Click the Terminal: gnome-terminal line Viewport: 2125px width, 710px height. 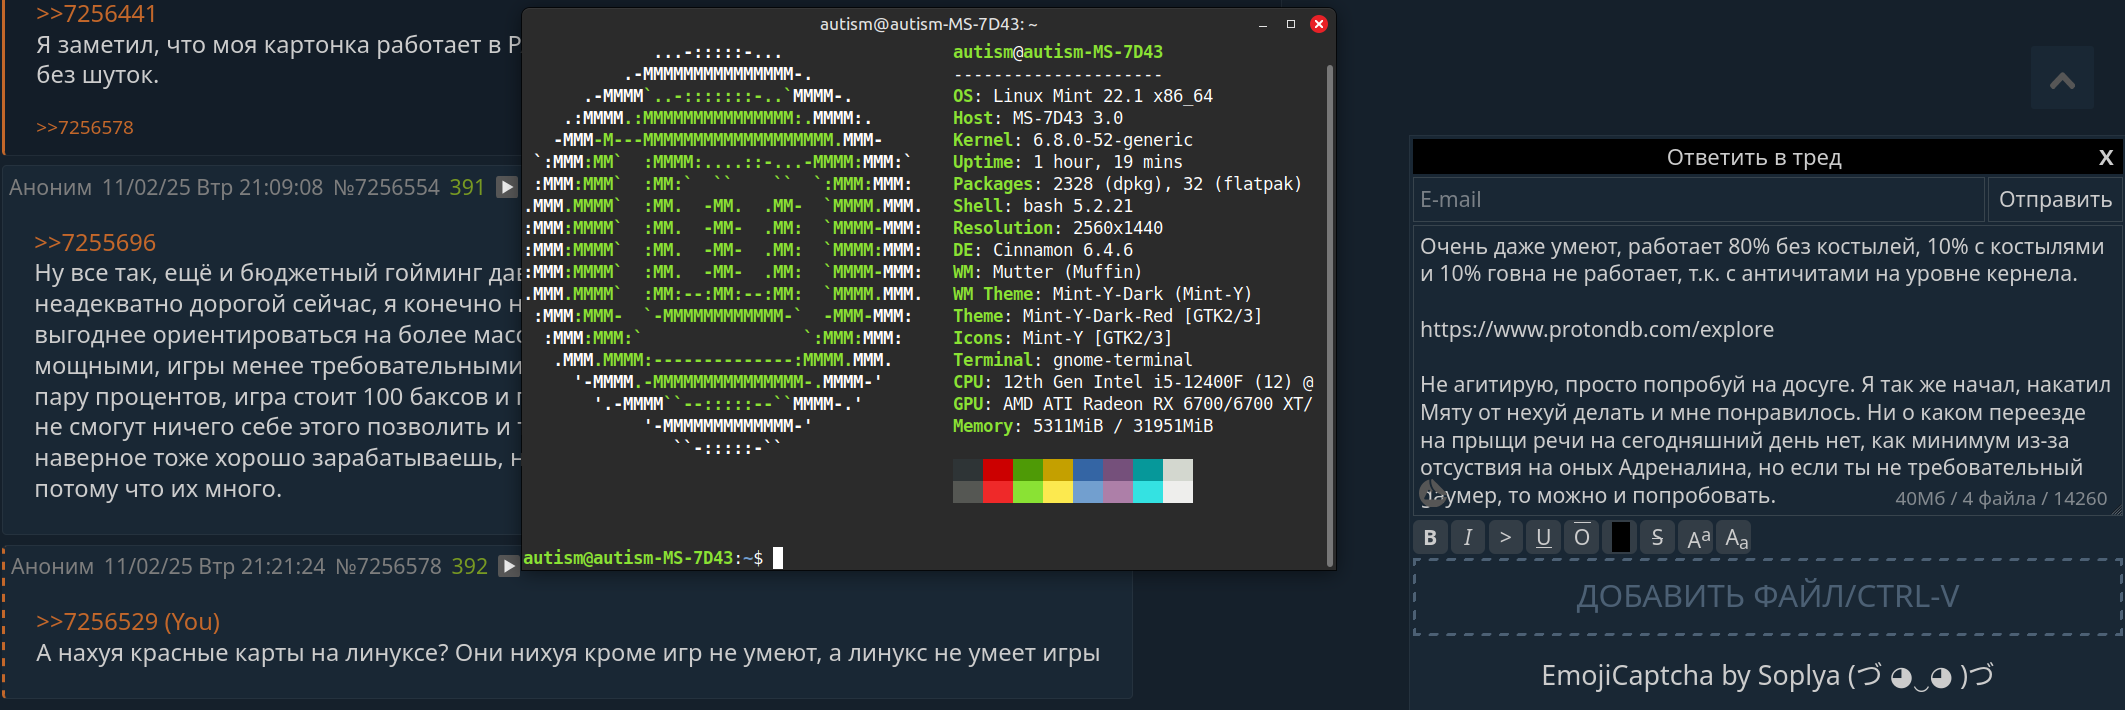(x=1073, y=360)
